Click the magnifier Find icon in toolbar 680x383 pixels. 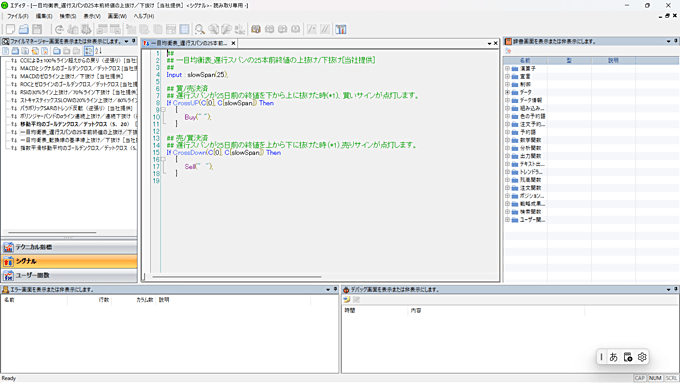(x=199, y=29)
